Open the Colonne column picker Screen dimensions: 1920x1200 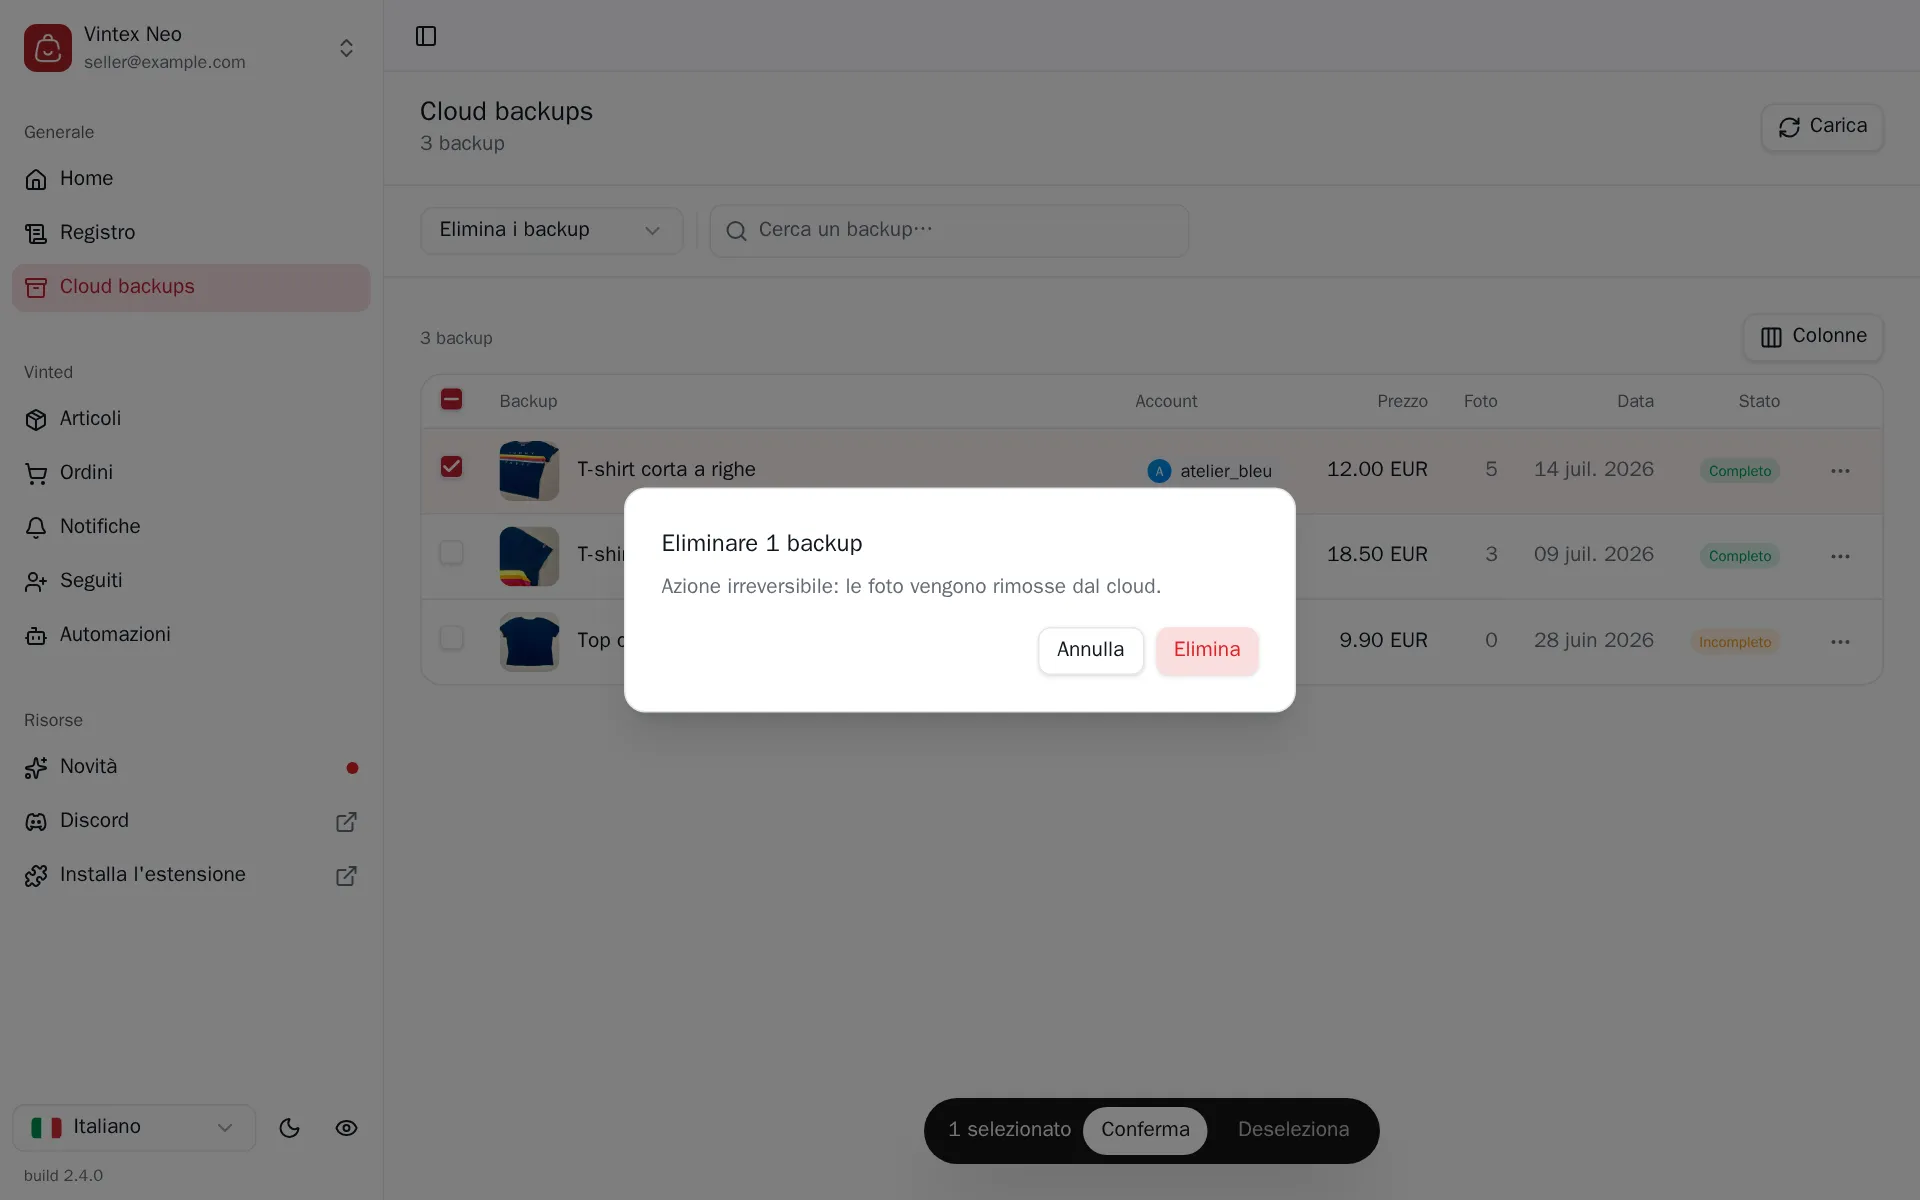(1813, 337)
